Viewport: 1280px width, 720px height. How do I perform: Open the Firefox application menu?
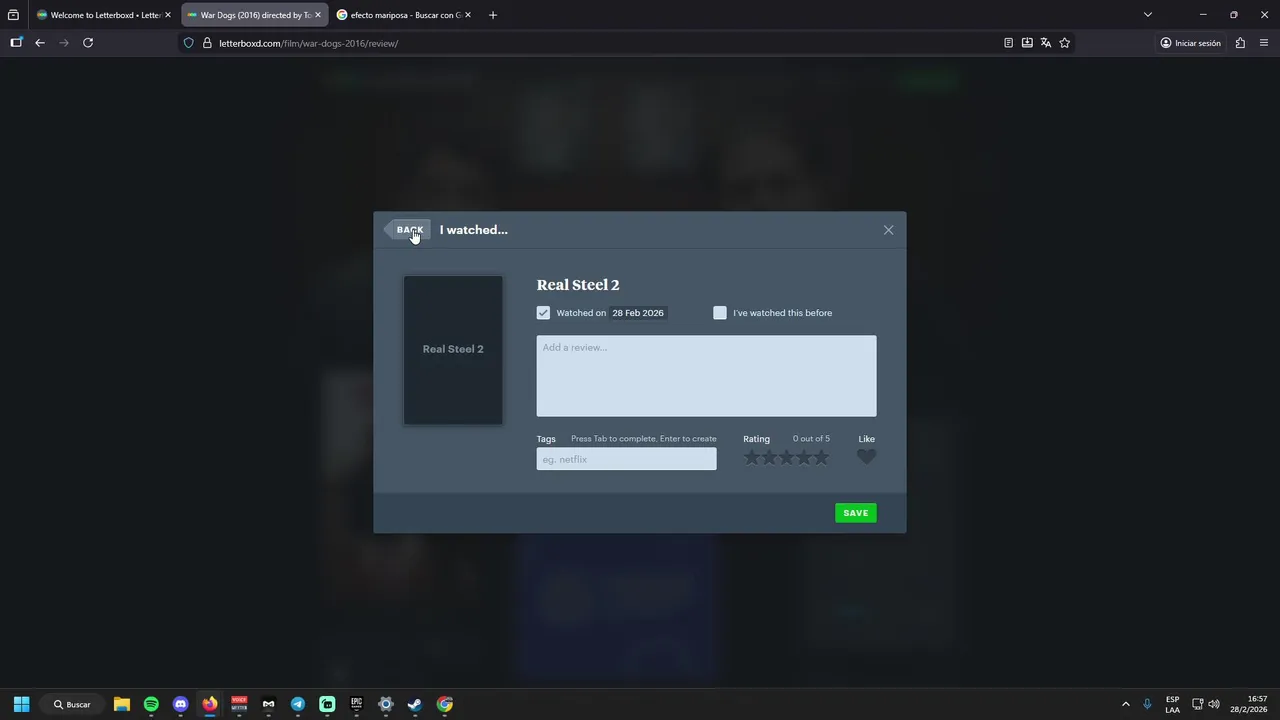point(1264,43)
